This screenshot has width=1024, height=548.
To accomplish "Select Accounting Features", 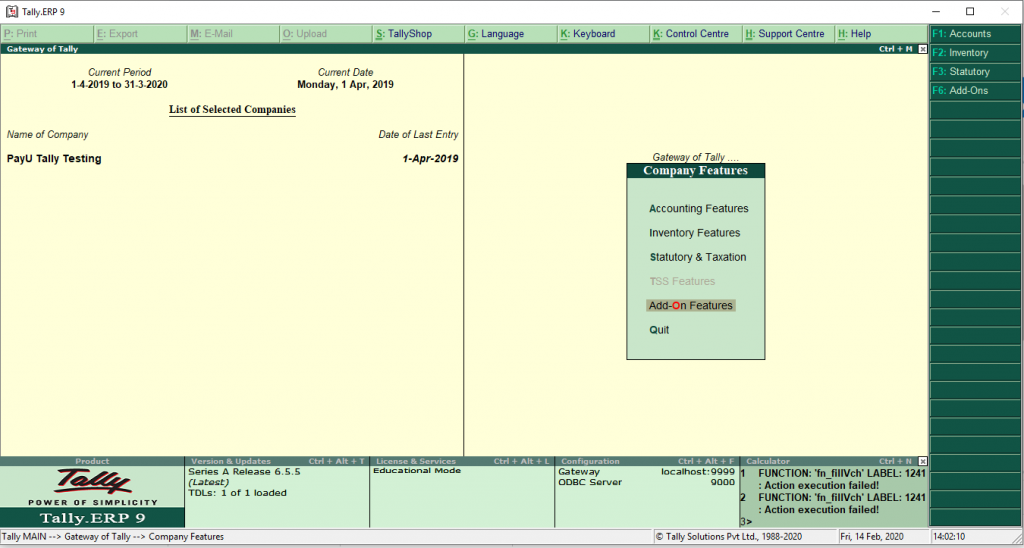I will coord(698,209).
